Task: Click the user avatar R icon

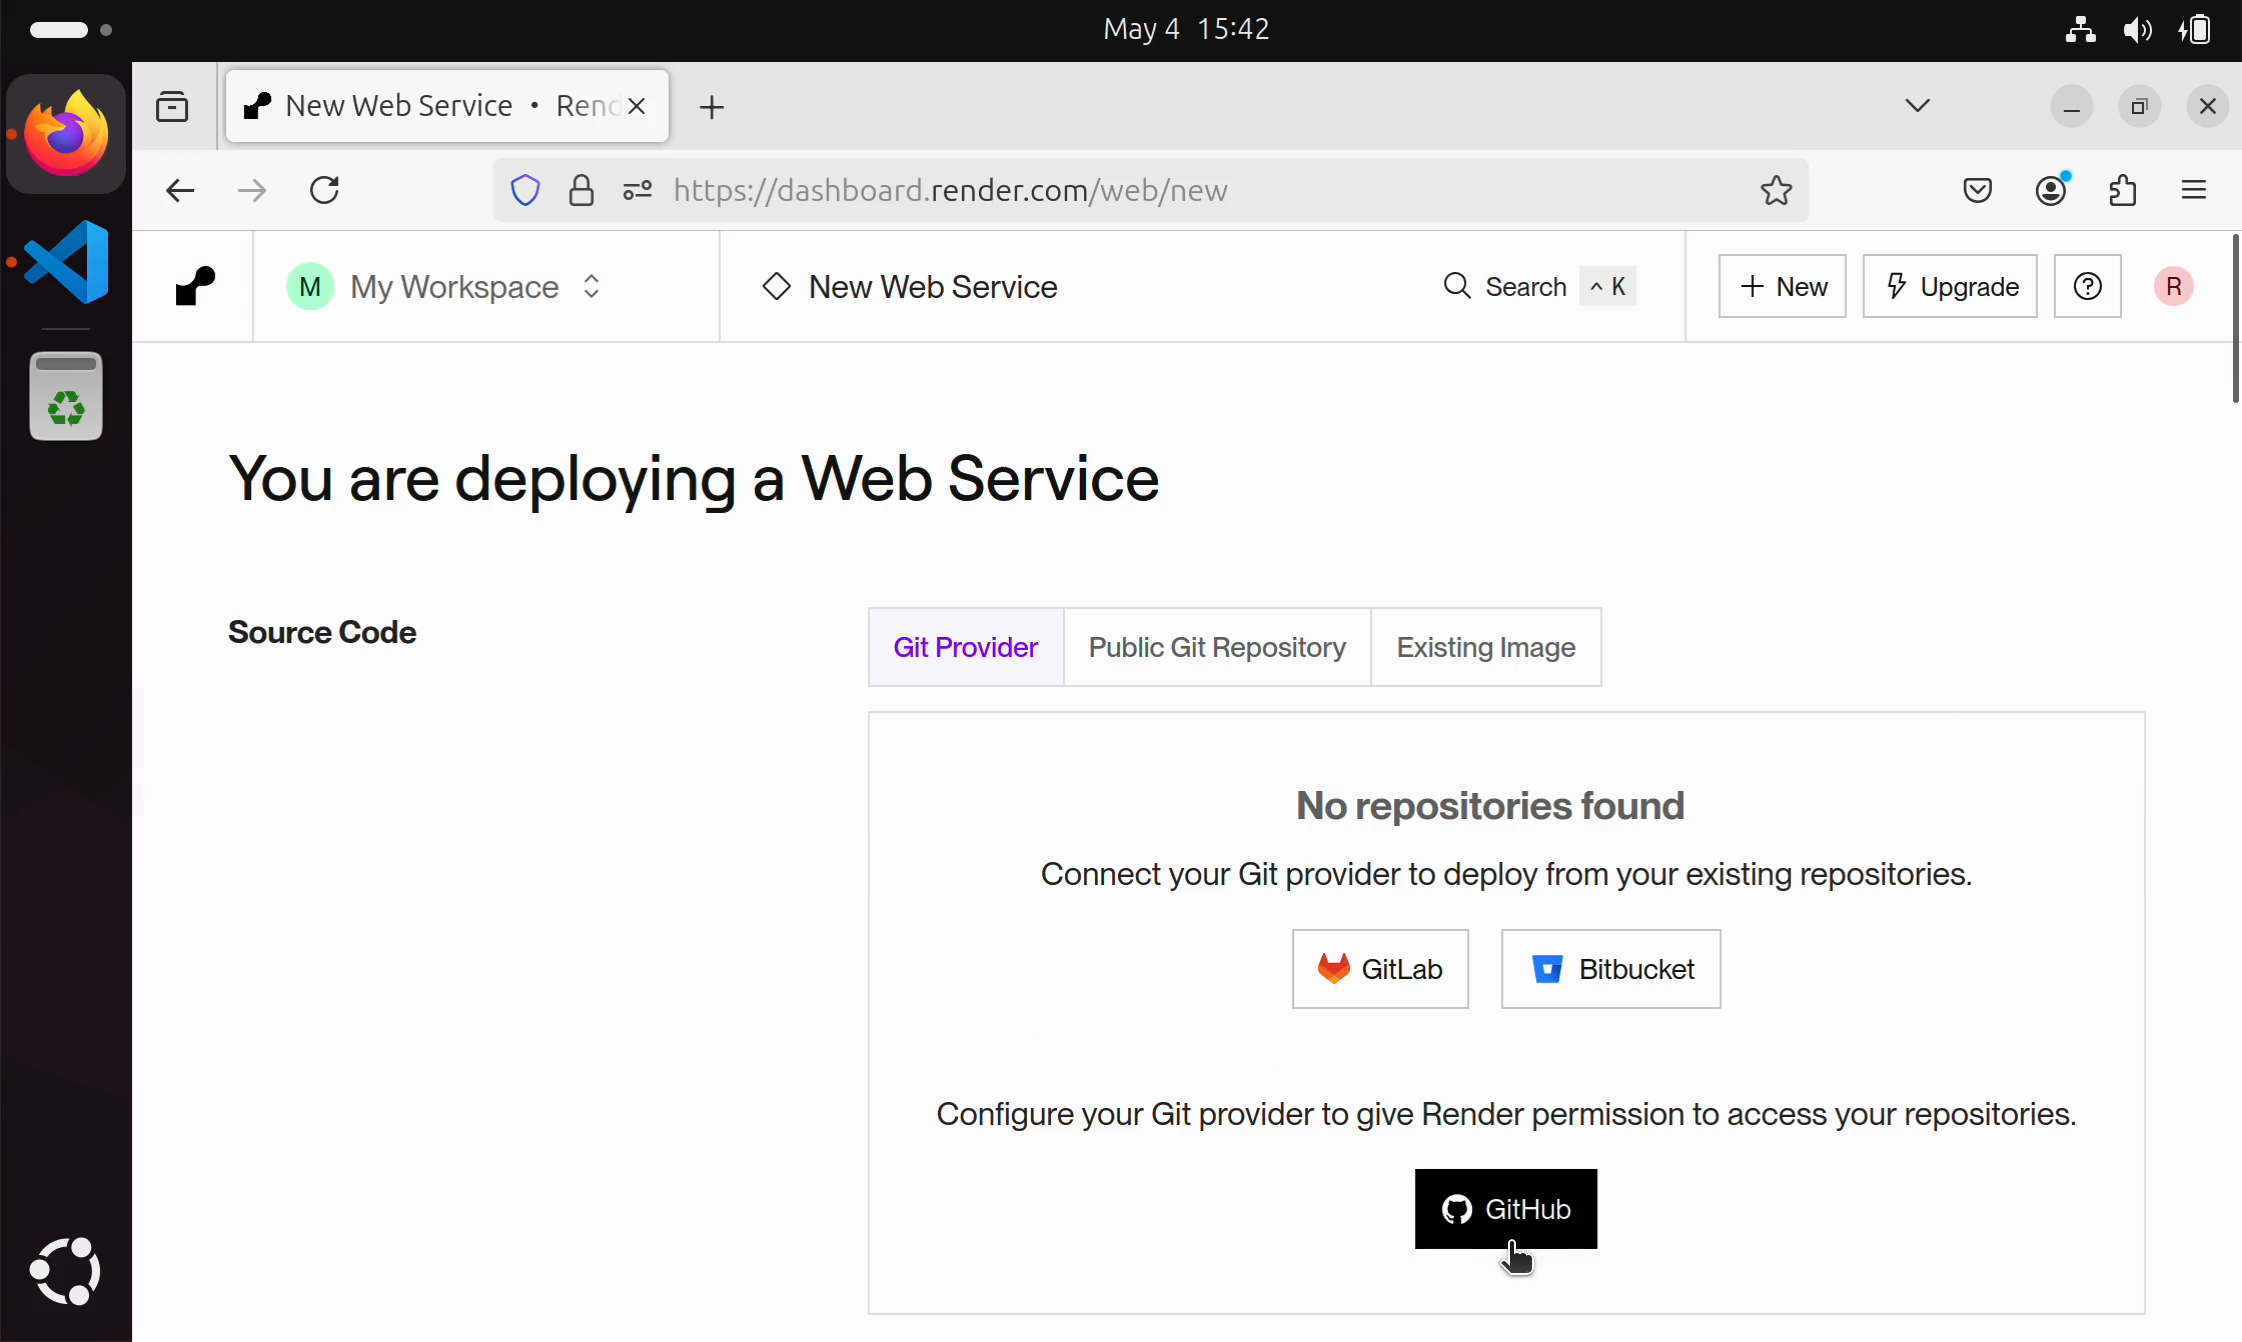Action: coord(2173,286)
